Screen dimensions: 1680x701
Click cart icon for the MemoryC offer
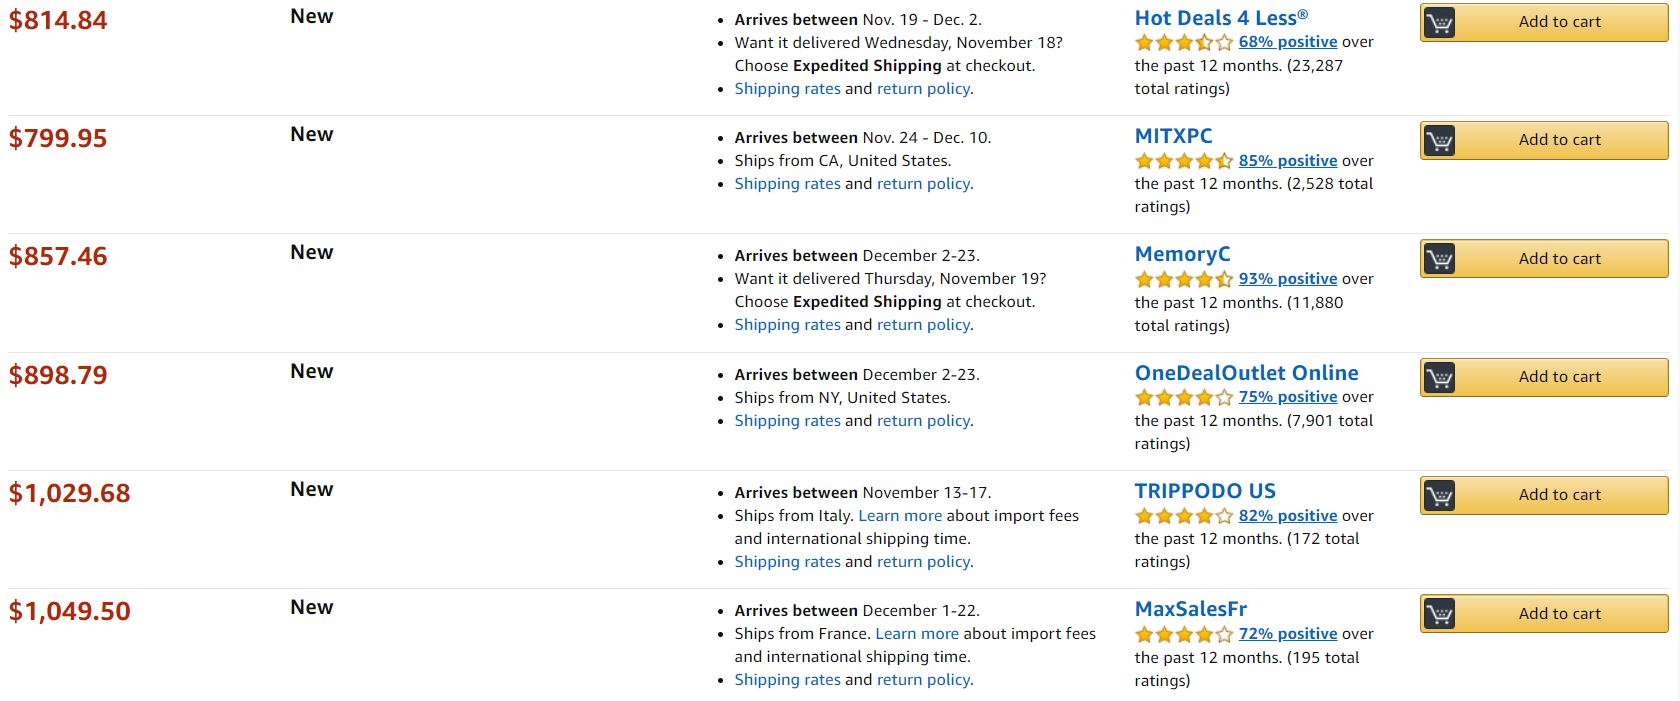(1439, 259)
